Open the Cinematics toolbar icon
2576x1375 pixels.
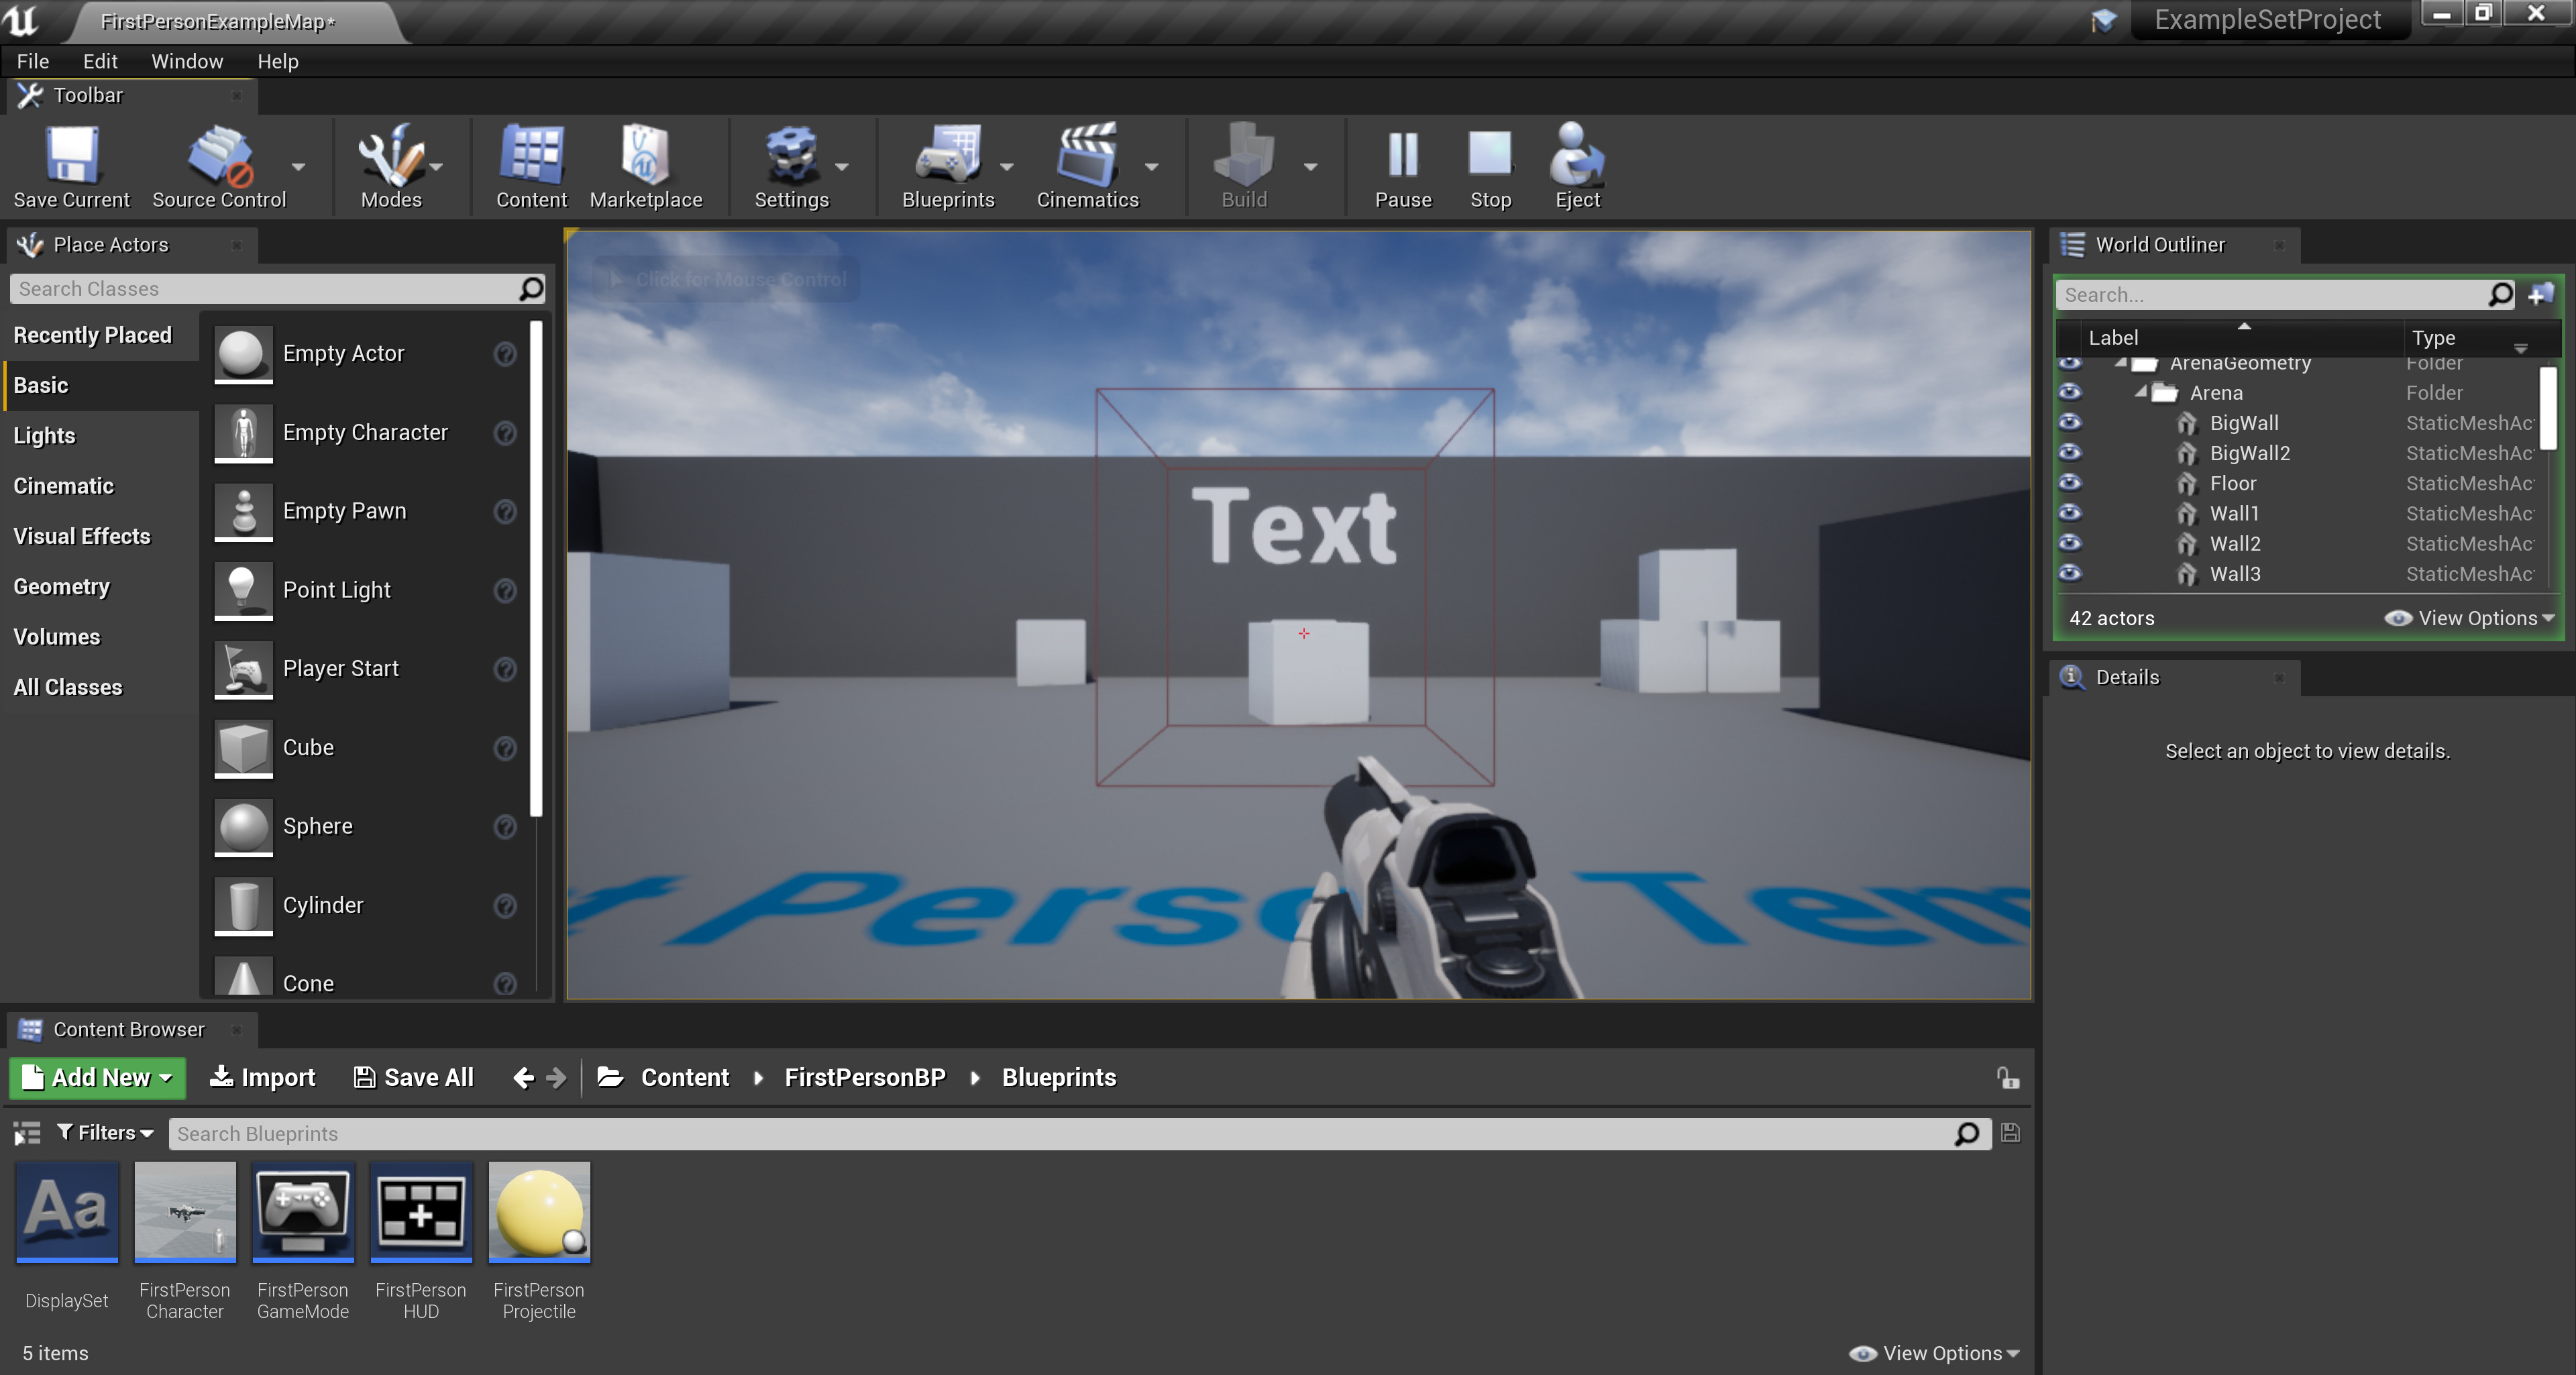click(x=1086, y=166)
